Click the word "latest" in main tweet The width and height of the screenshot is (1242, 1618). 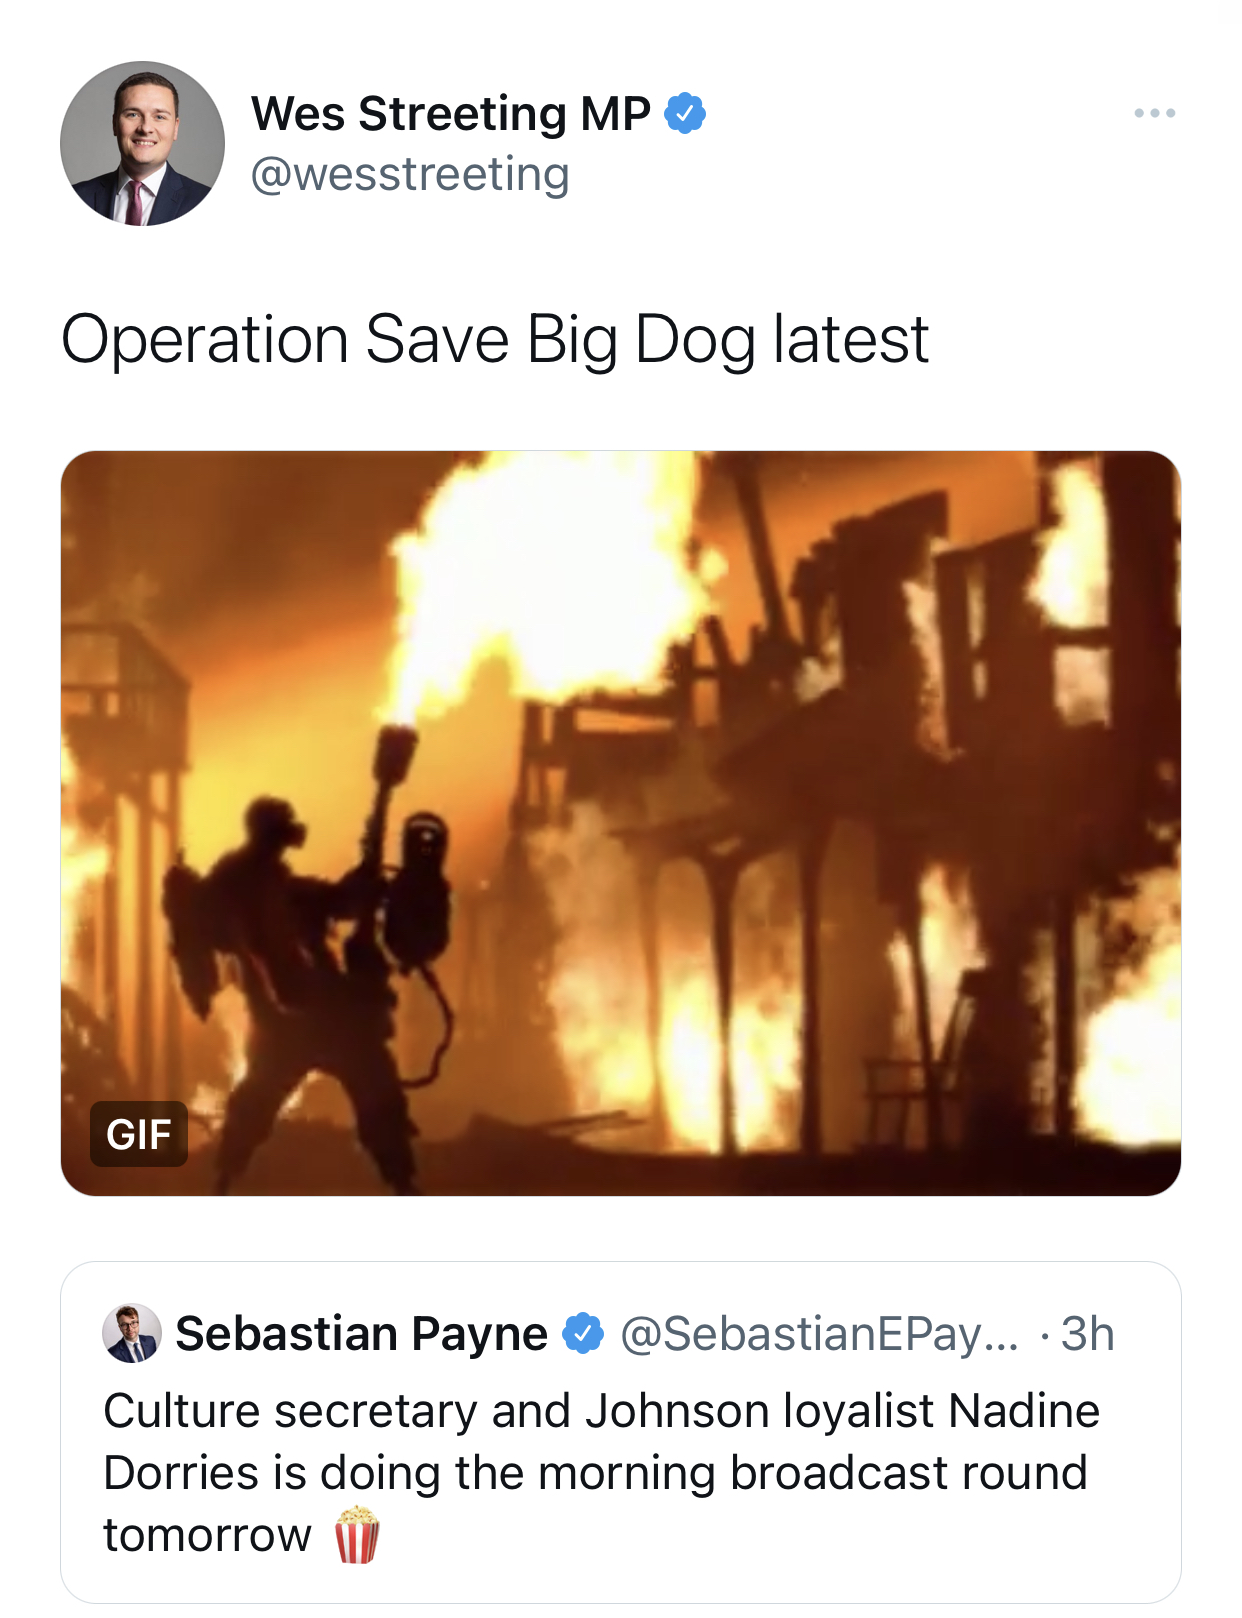pos(851,339)
